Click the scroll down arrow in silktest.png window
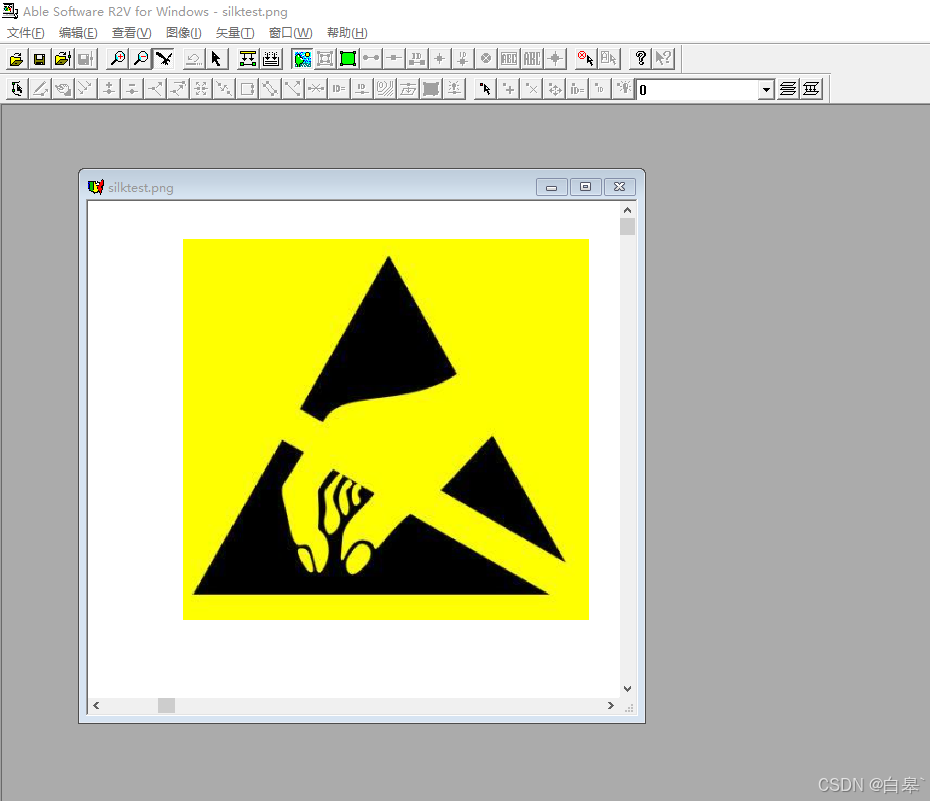Viewport: 930px width, 801px height. coord(628,689)
